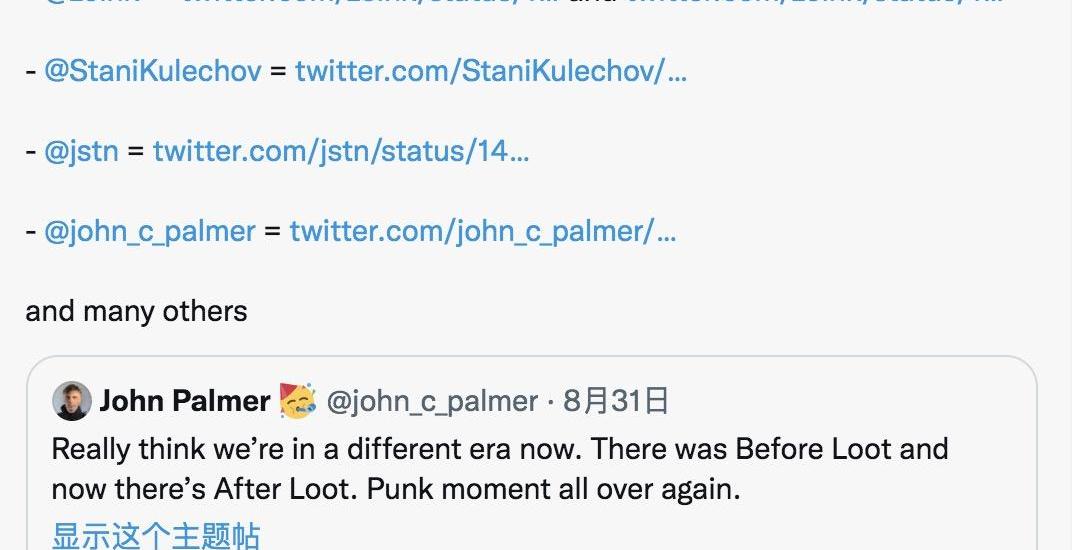Click the "and many others" text
The height and width of the screenshot is (550, 1088).
pyautogui.click(x=136, y=311)
